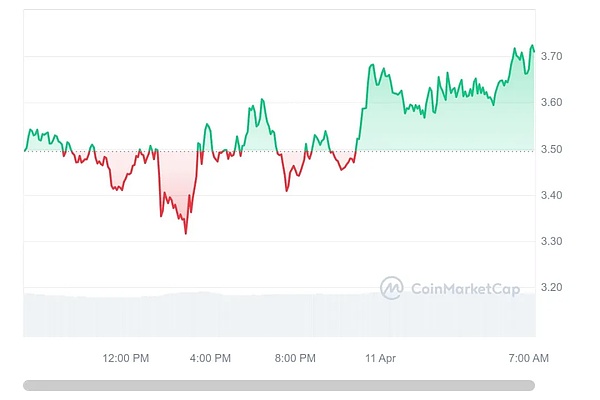The height and width of the screenshot is (400, 600).
Task: Click the lowest red dip on the price line
Action: [x=185, y=232]
